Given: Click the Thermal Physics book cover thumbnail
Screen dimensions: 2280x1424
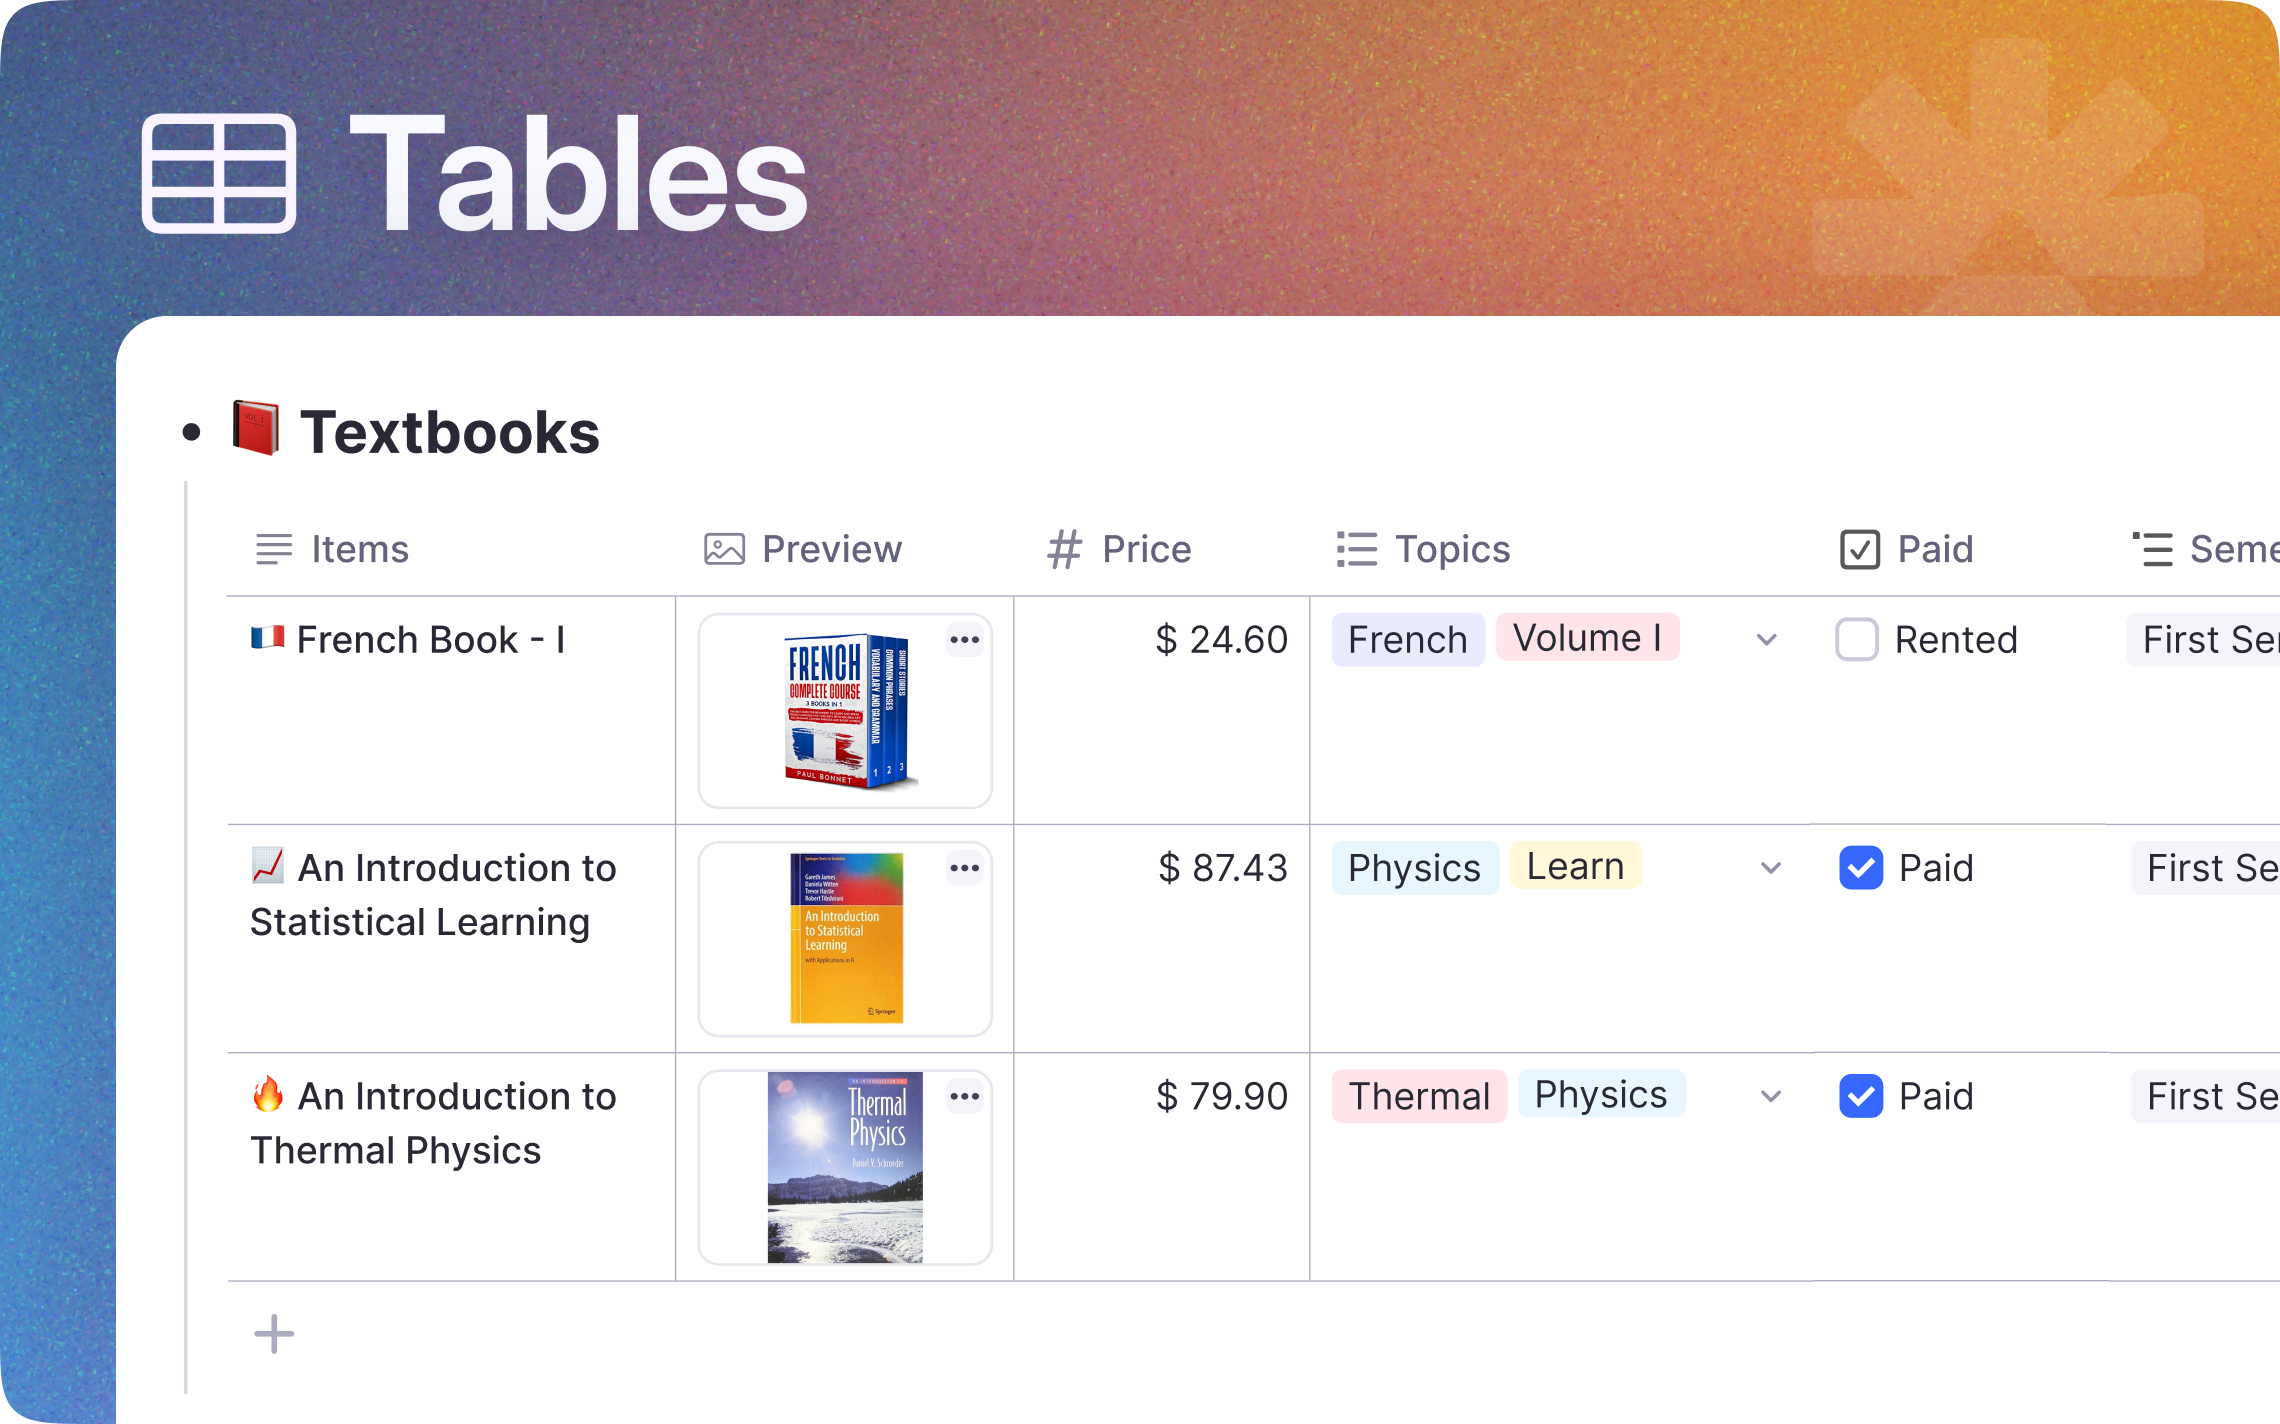Looking at the screenshot, I should pyautogui.click(x=845, y=1167).
